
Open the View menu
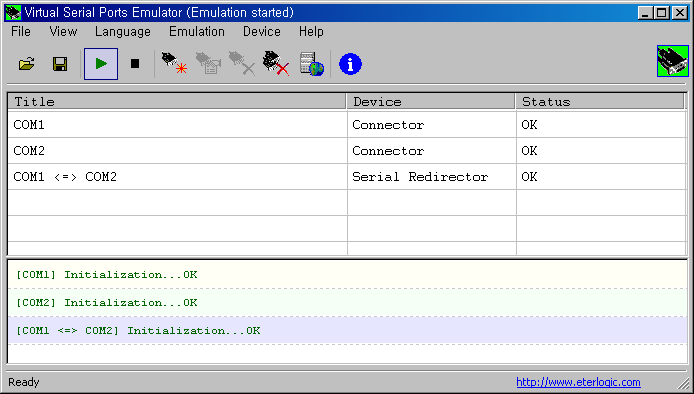(x=63, y=31)
